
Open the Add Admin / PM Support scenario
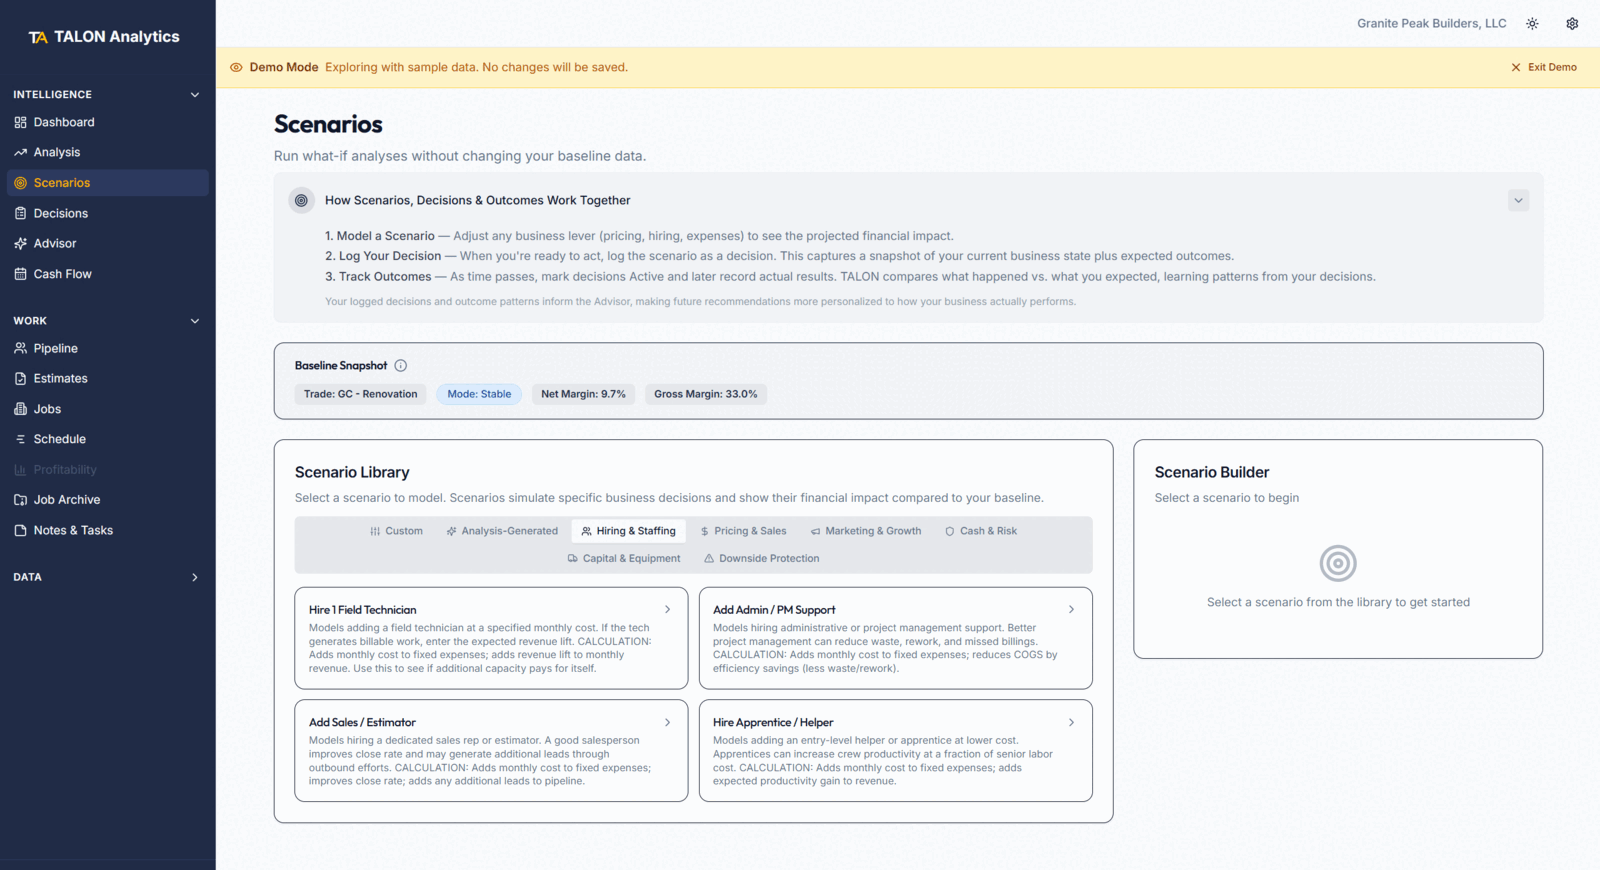coord(895,638)
